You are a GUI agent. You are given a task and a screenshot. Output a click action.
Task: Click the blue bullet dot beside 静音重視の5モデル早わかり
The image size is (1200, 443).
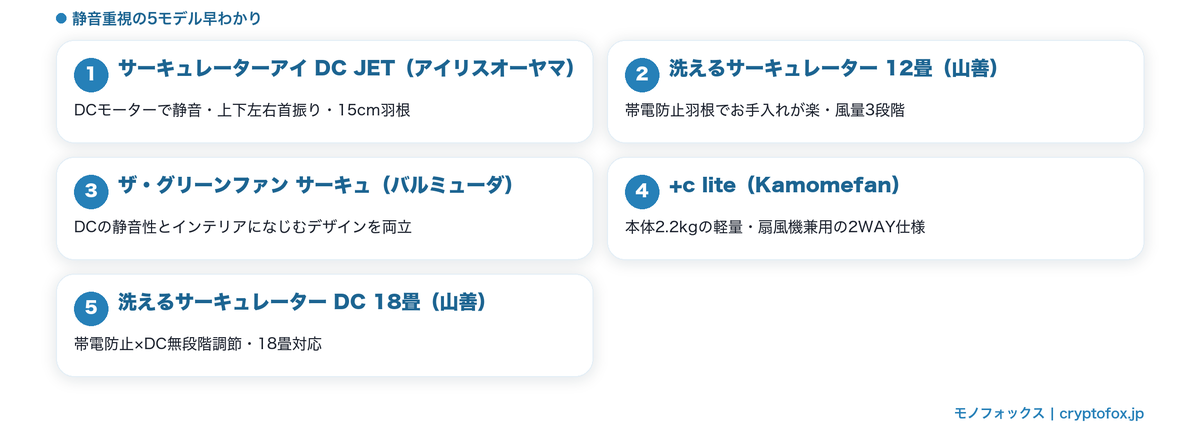coord(61,18)
